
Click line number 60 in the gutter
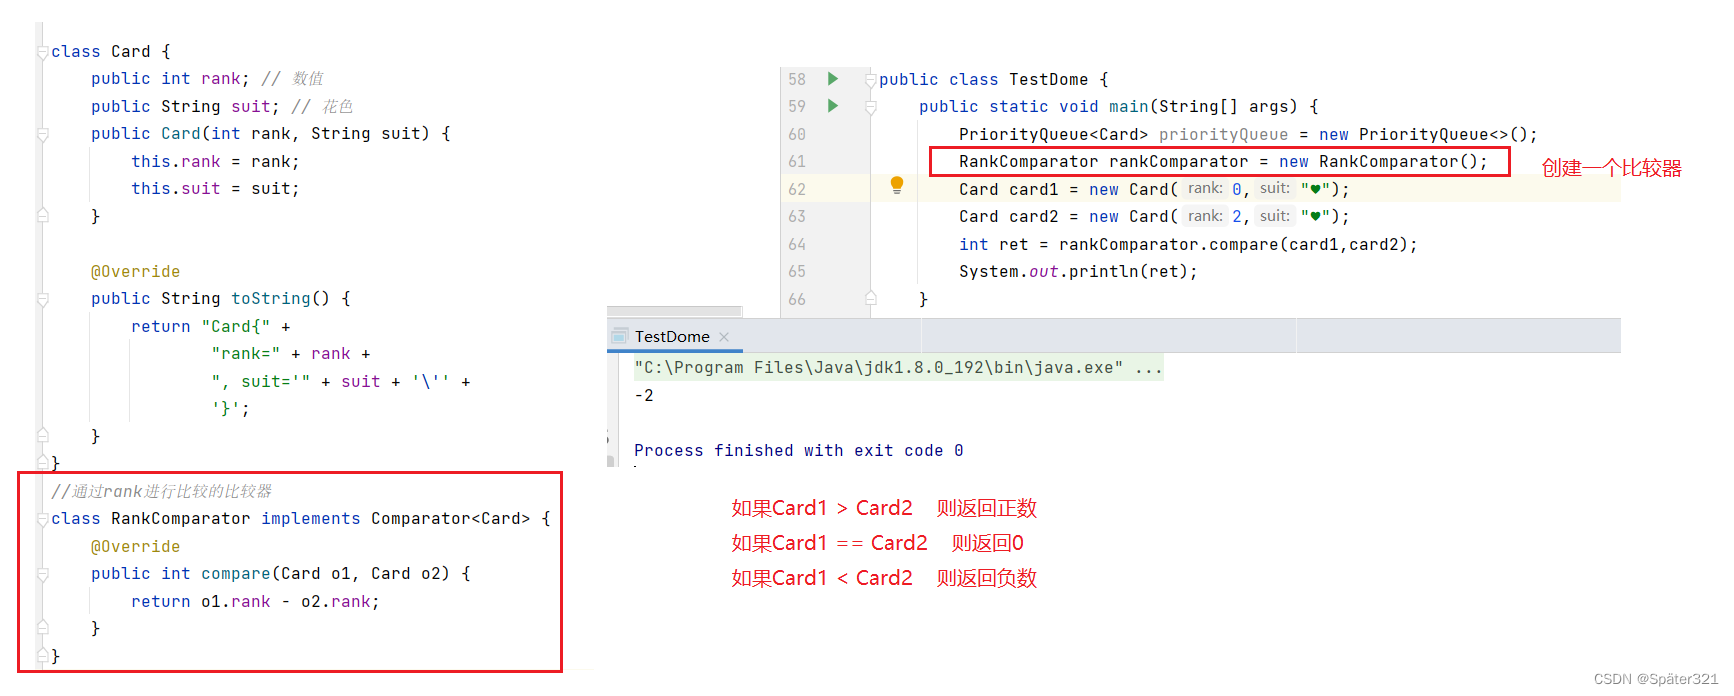click(x=797, y=134)
